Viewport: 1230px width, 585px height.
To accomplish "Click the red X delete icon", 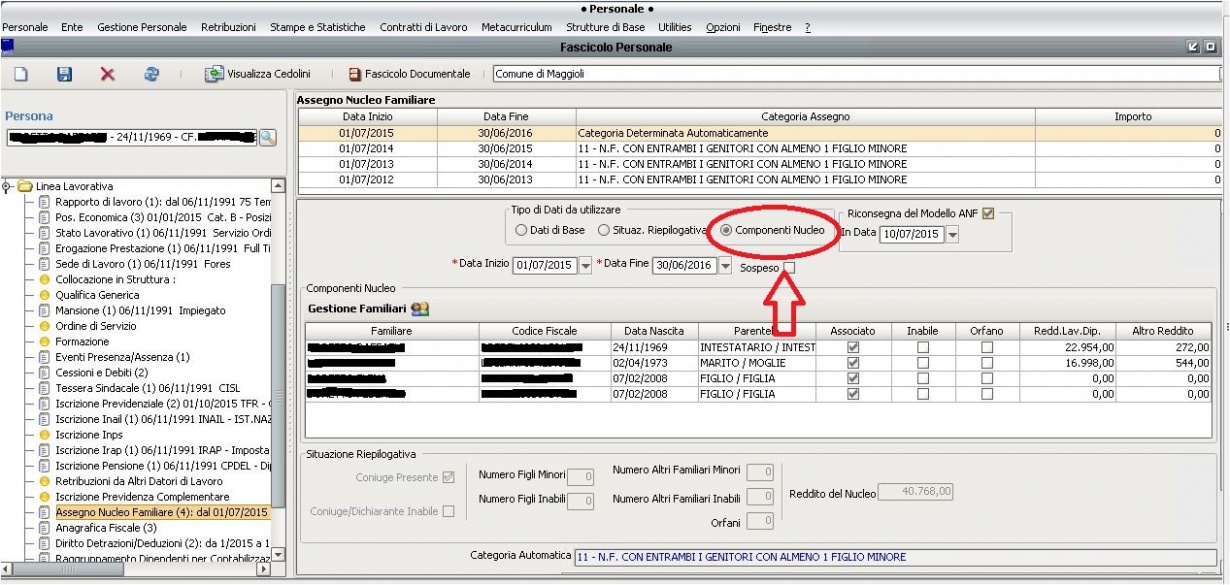I will coord(108,74).
